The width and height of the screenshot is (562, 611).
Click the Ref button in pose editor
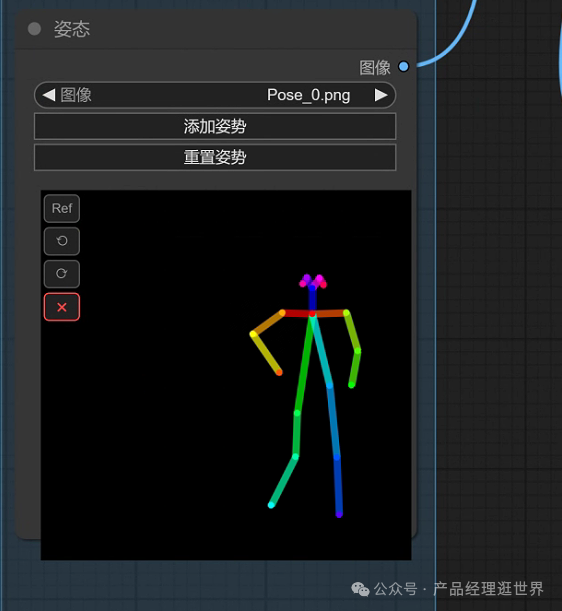coord(62,208)
